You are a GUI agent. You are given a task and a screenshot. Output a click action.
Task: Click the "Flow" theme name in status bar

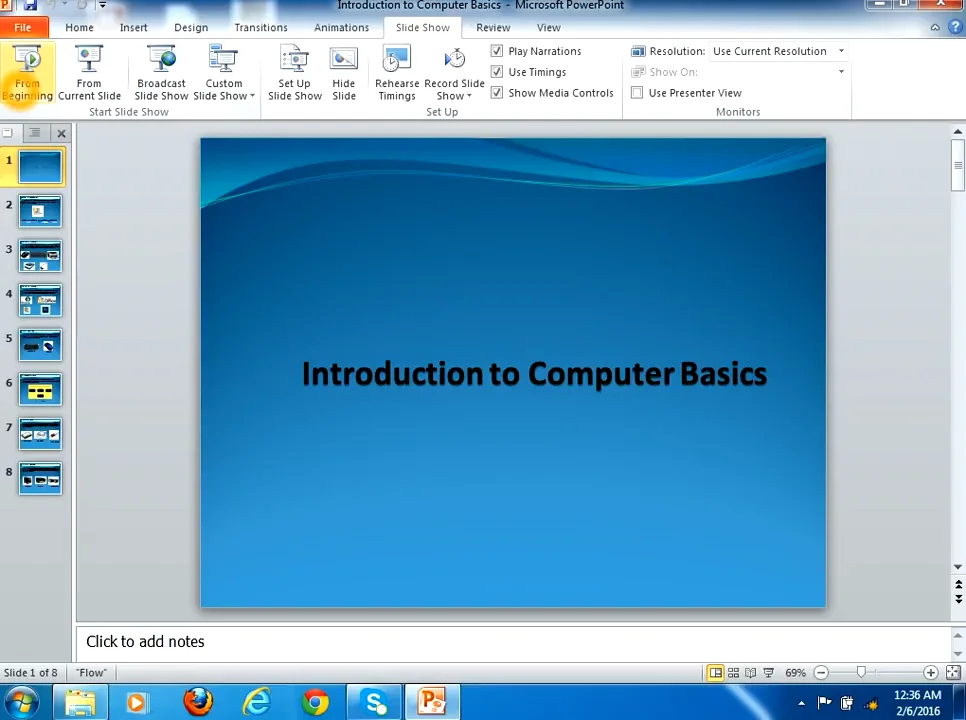tap(91, 673)
